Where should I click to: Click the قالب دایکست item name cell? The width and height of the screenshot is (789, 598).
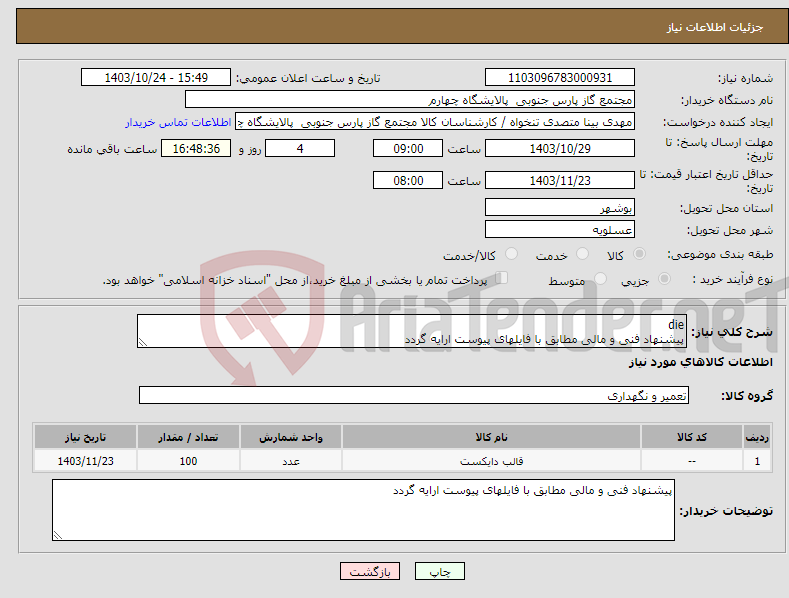click(x=491, y=461)
